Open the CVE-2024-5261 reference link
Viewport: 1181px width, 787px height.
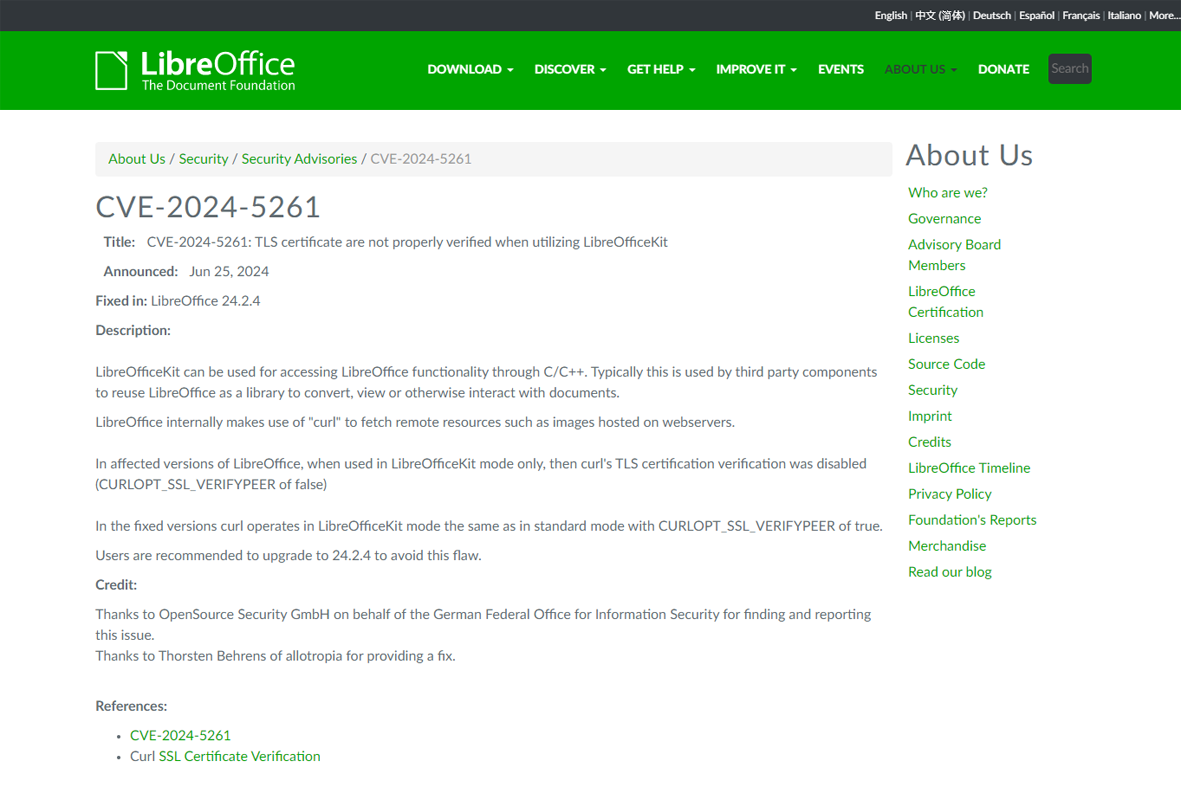tap(180, 735)
